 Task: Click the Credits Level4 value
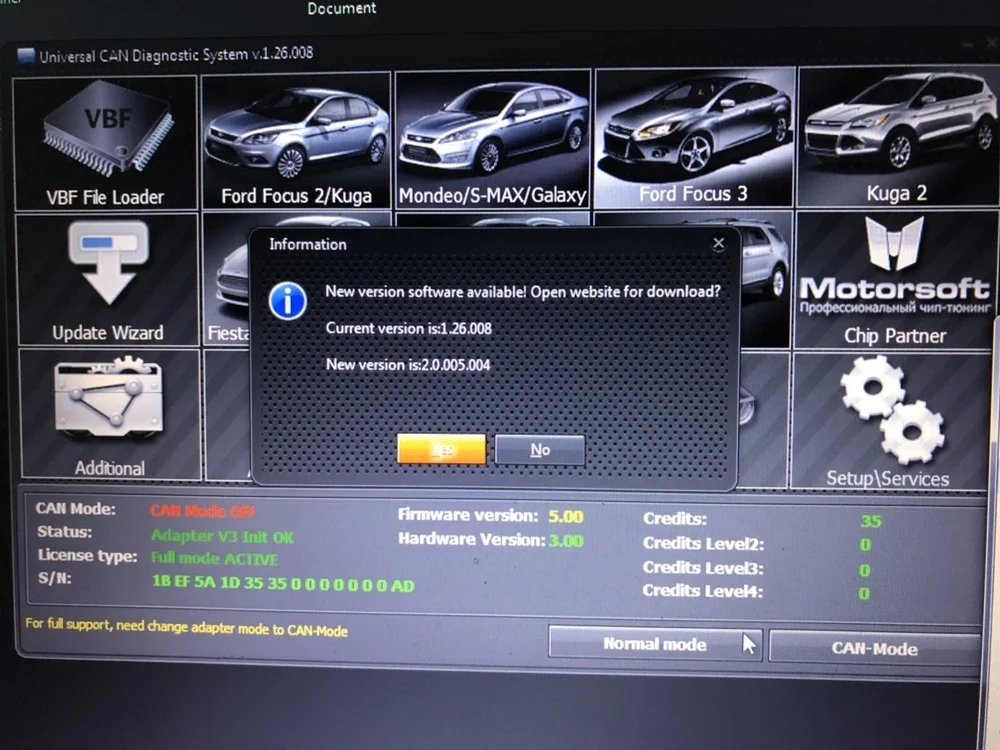click(x=864, y=594)
